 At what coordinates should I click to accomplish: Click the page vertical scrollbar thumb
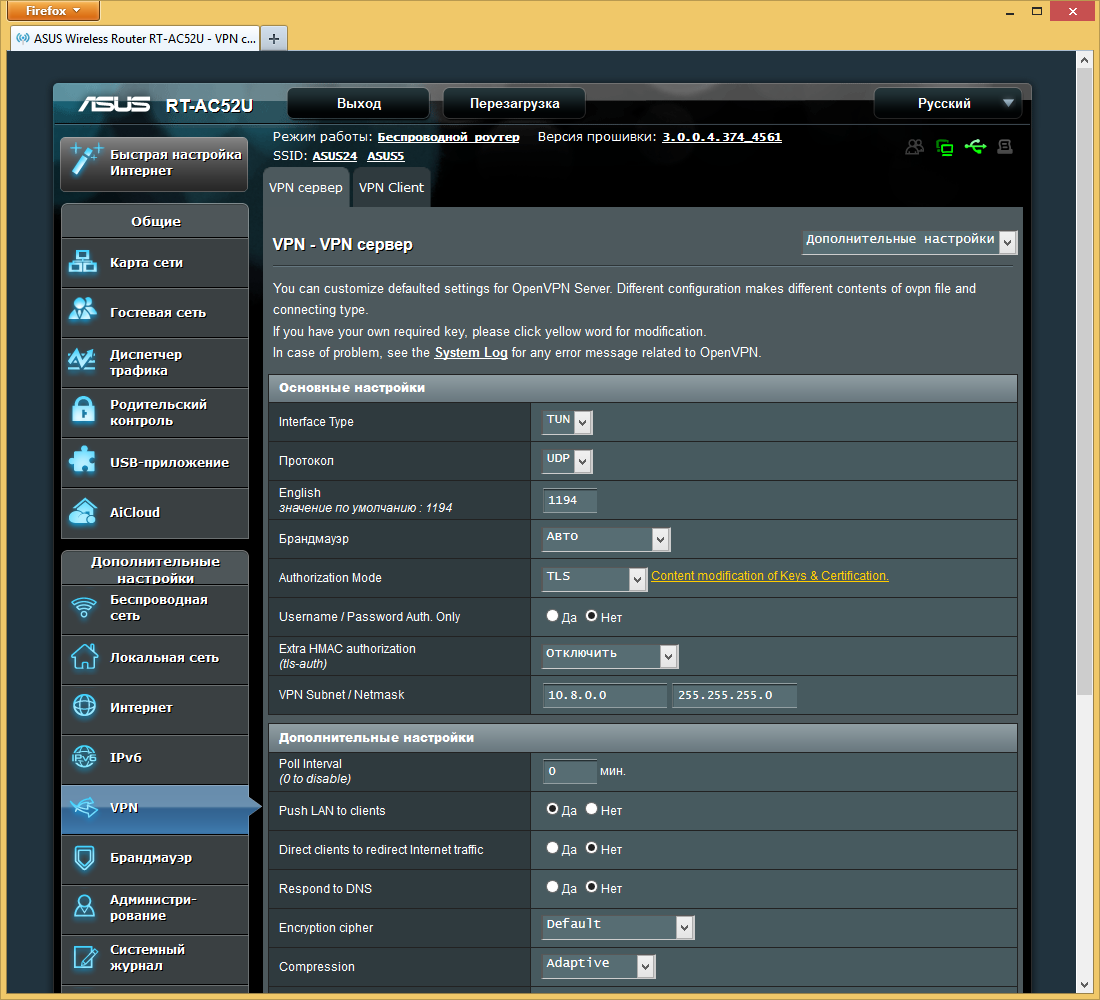click(1085, 380)
